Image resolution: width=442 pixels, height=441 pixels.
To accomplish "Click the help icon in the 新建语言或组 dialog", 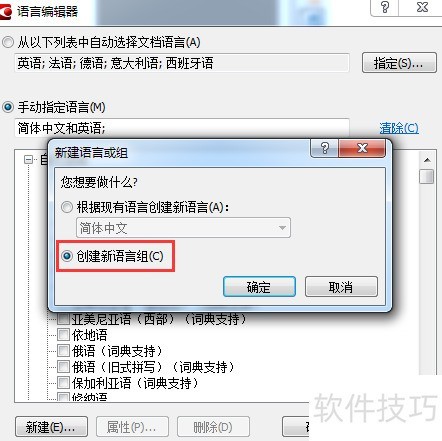I will click(325, 148).
